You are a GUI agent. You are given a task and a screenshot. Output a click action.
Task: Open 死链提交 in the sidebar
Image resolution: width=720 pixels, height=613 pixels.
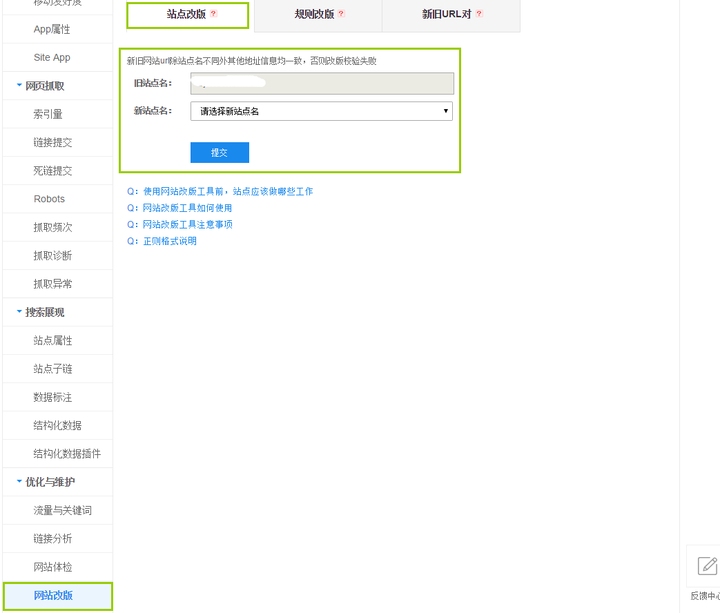(52, 171)
